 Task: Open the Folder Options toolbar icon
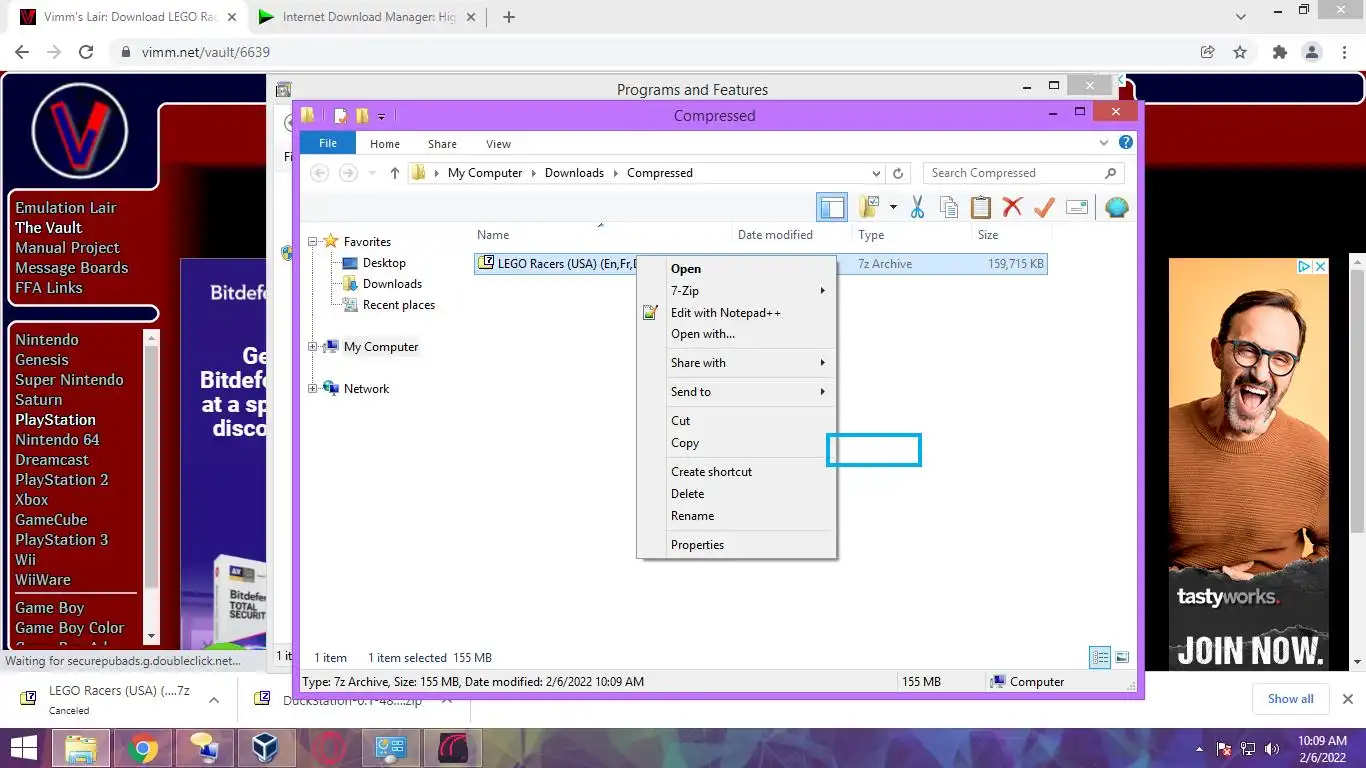click(870, 207)
